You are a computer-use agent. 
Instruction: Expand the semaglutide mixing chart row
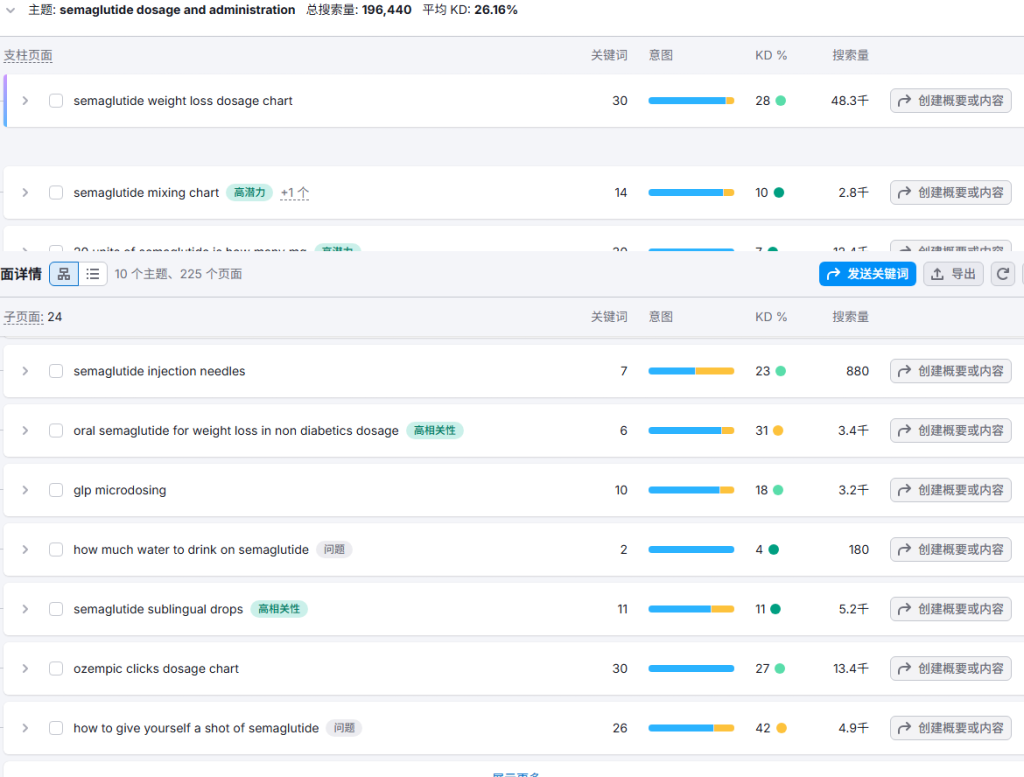25,193
